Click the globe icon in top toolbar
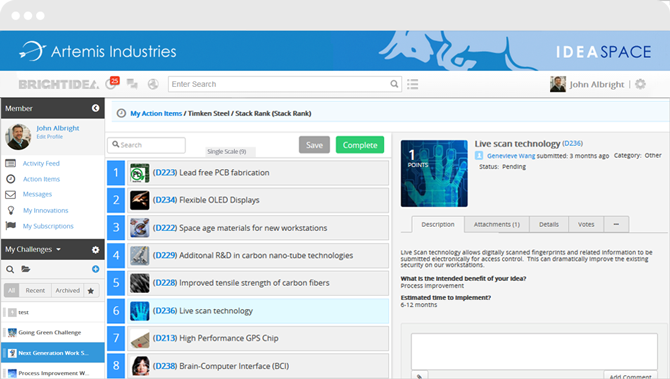 (x=153, y=84)
